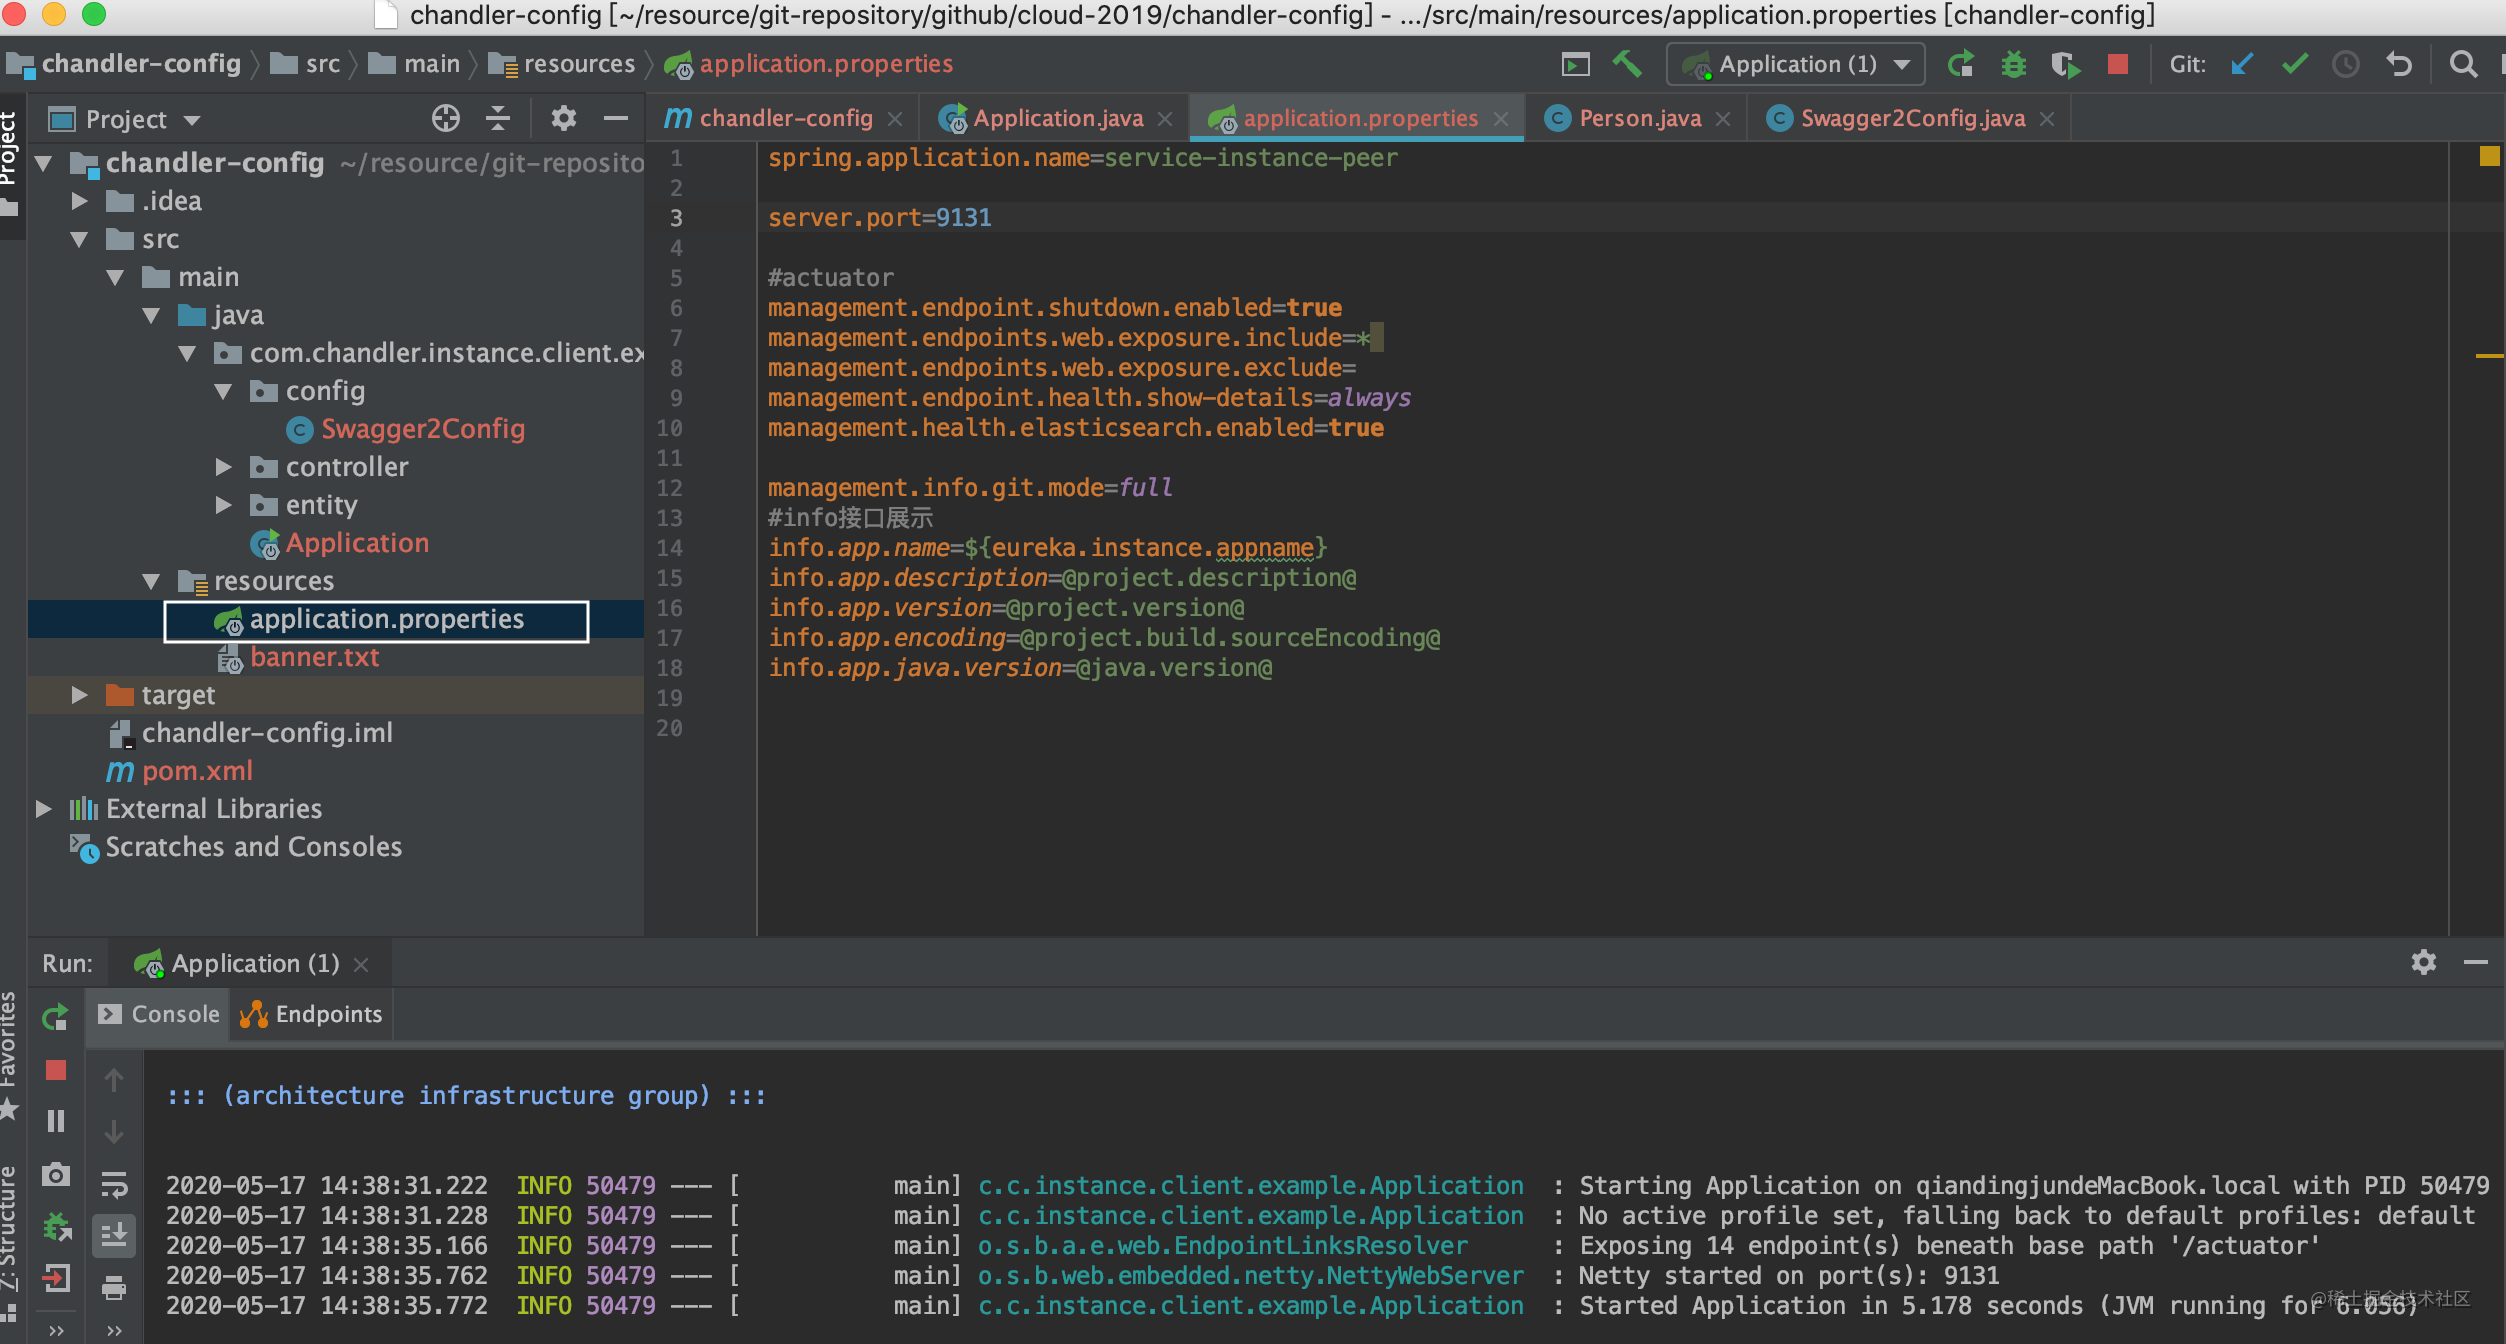This screenshot has width=2506, height=1344.
Task: Toggle scroll to end of console
Action: [114, 1235]
